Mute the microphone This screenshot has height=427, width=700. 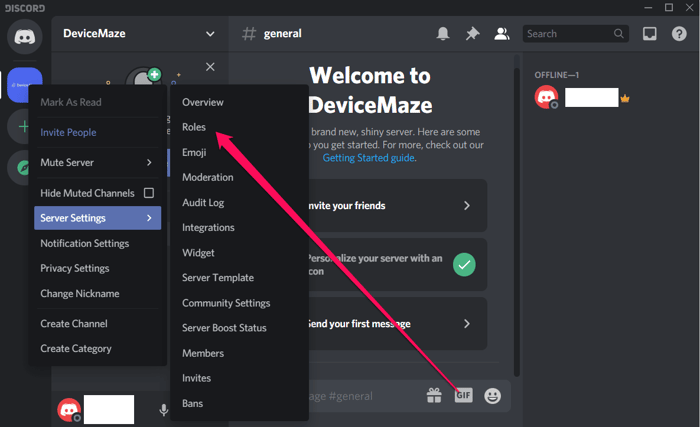point(164,410)
